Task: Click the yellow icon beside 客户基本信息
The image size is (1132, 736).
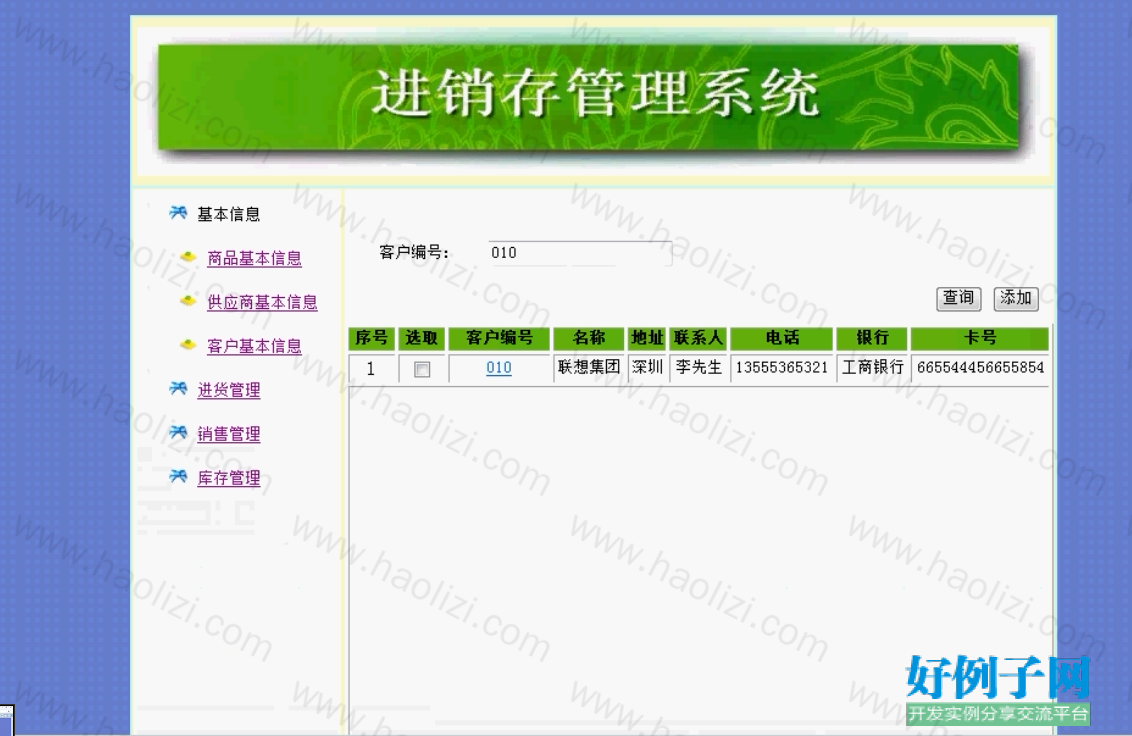Action: 188,345
